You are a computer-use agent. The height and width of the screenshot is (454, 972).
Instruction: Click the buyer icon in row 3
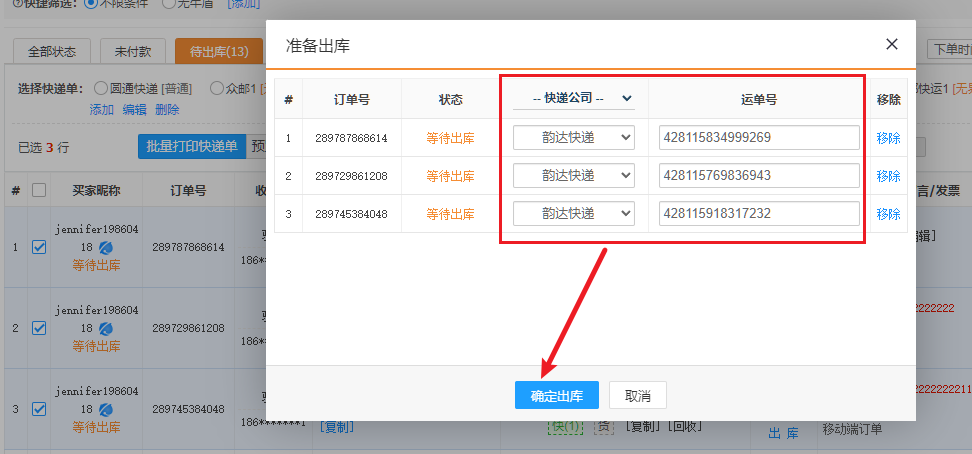pos(105,410)
